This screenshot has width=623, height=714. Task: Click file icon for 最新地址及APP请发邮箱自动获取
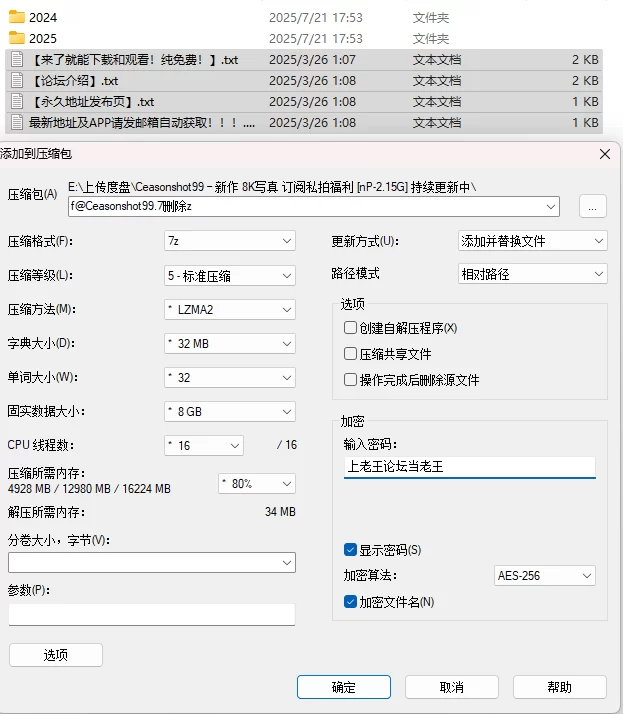pyautogui.click(x=17, y=122)
